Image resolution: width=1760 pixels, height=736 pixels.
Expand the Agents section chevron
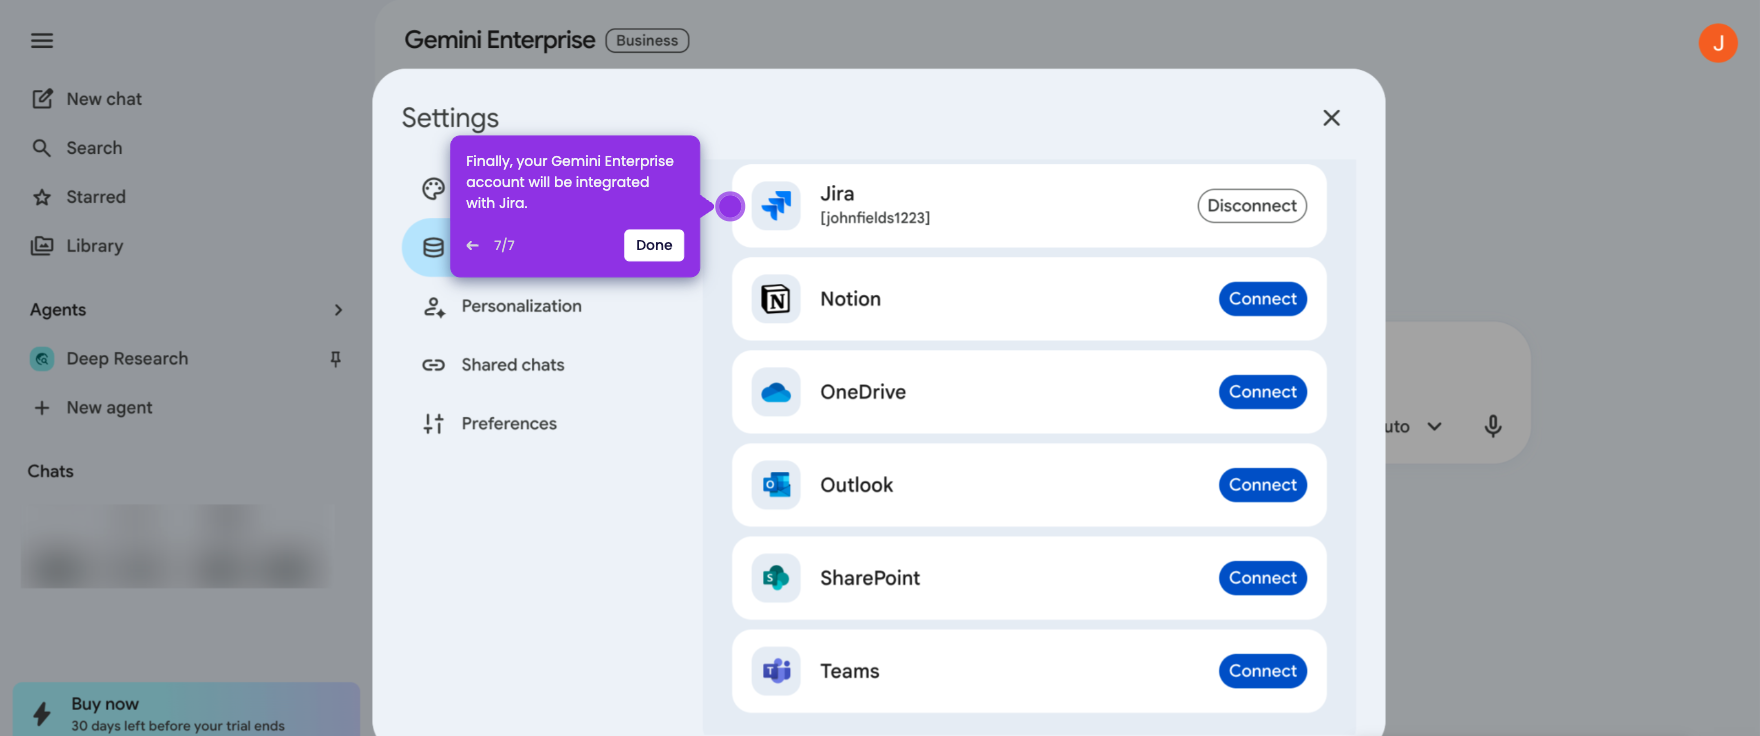coord(338,310)
